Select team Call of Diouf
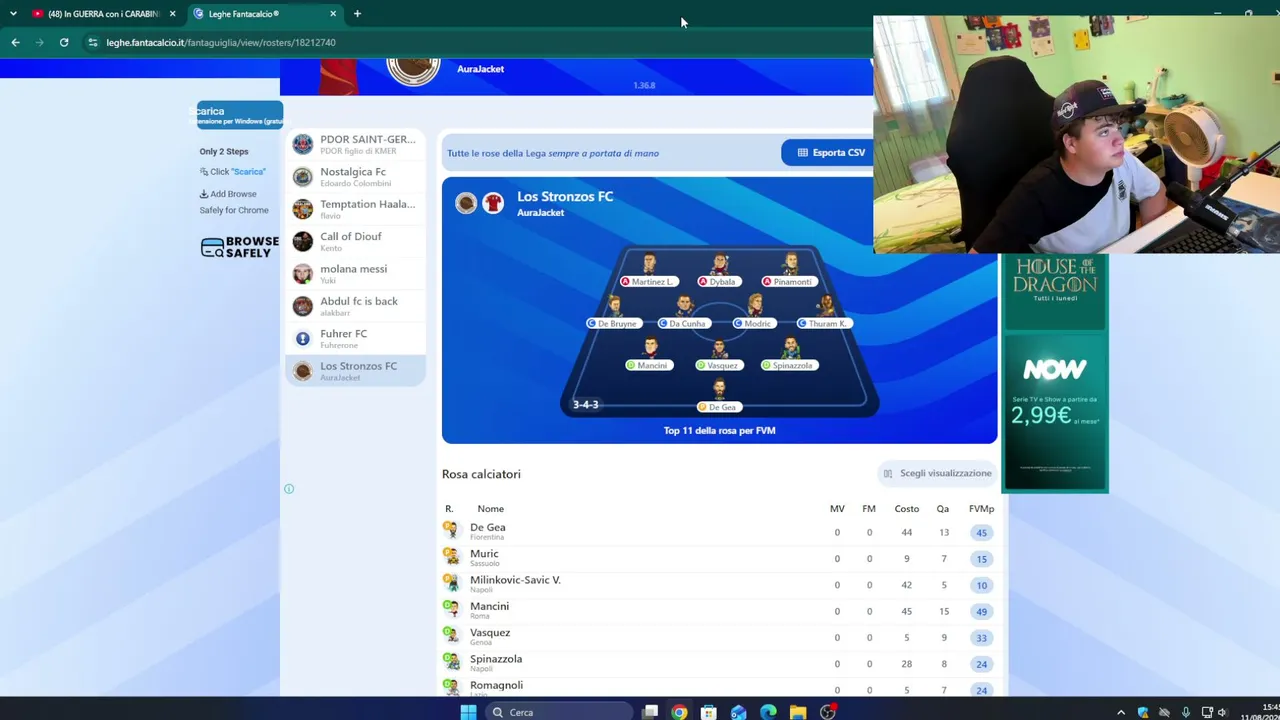 (x=355, y=241)
